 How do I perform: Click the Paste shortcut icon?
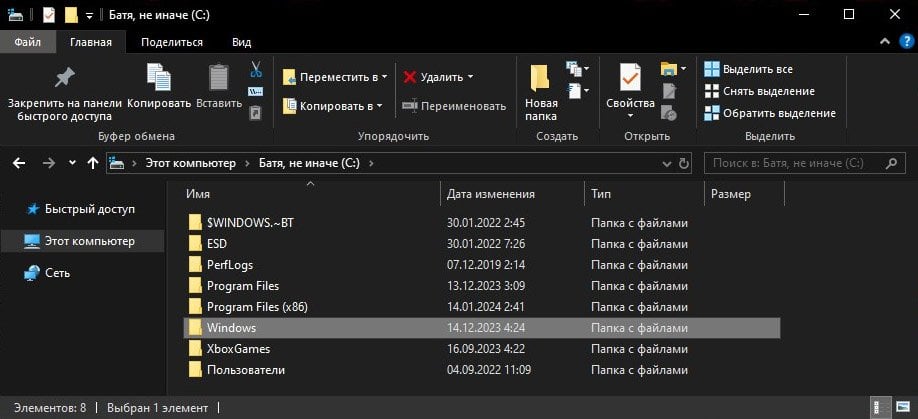pyautogui.click(x=255, y=112)
